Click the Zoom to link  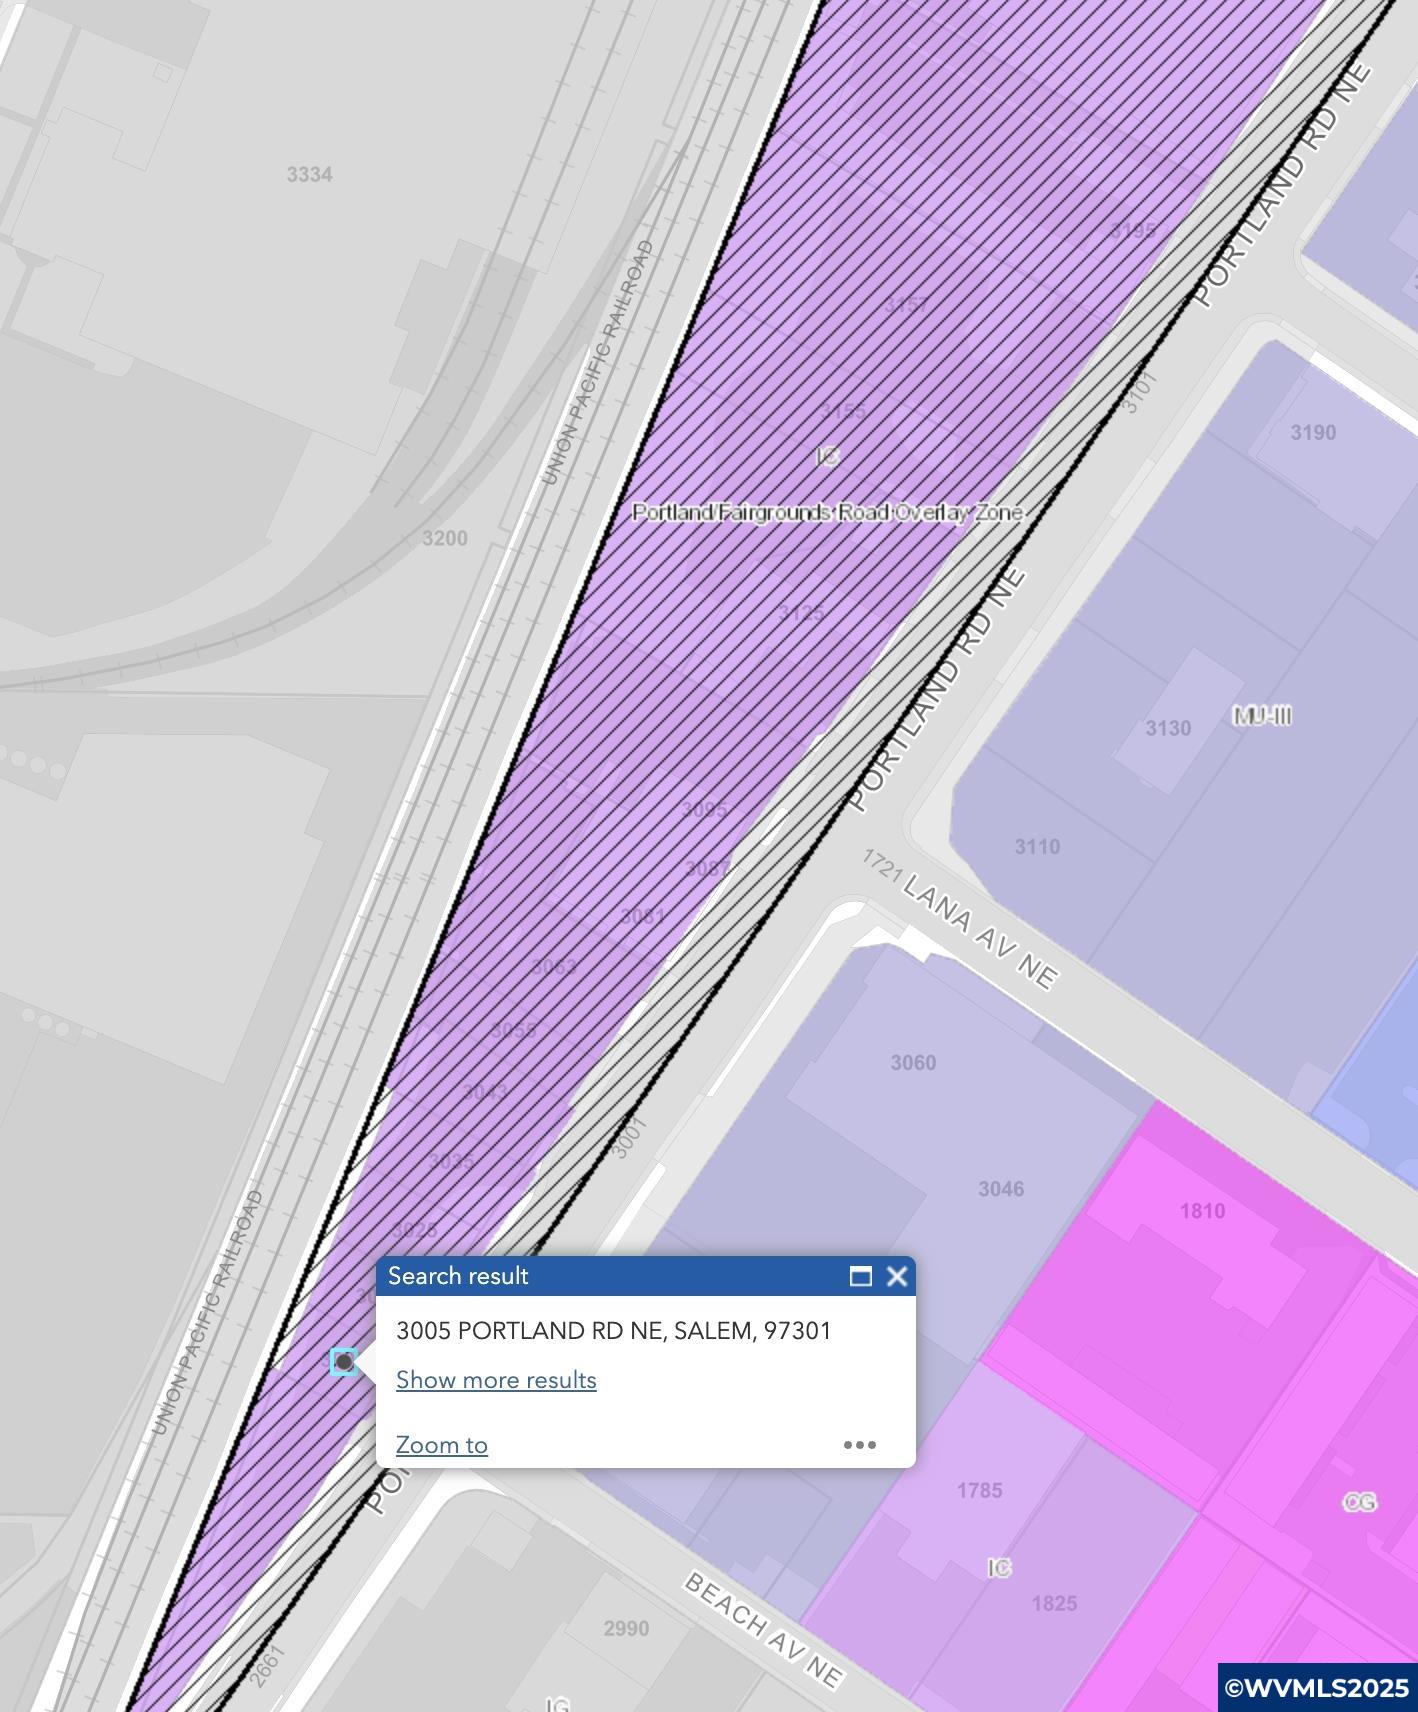point(442,1445)
